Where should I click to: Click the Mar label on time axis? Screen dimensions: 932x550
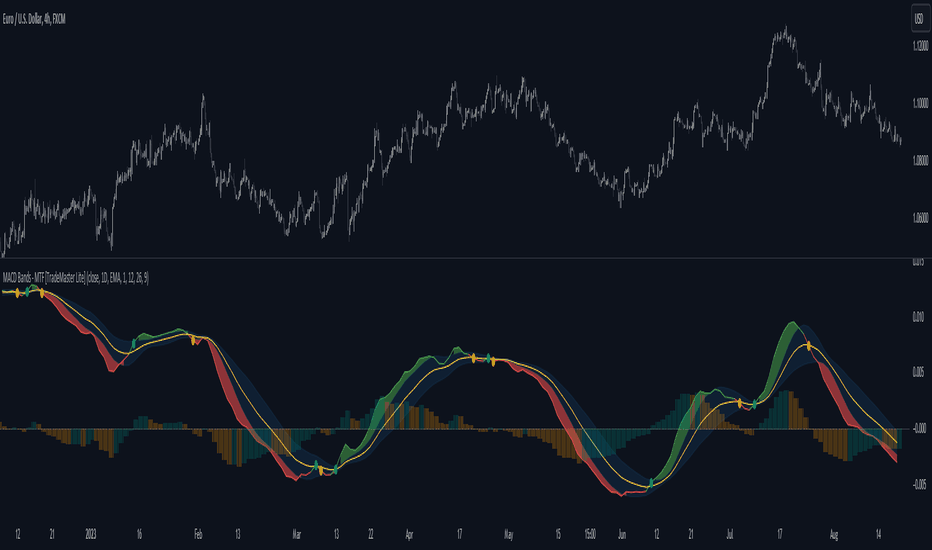pyautogui.click(x=297, y=535)
